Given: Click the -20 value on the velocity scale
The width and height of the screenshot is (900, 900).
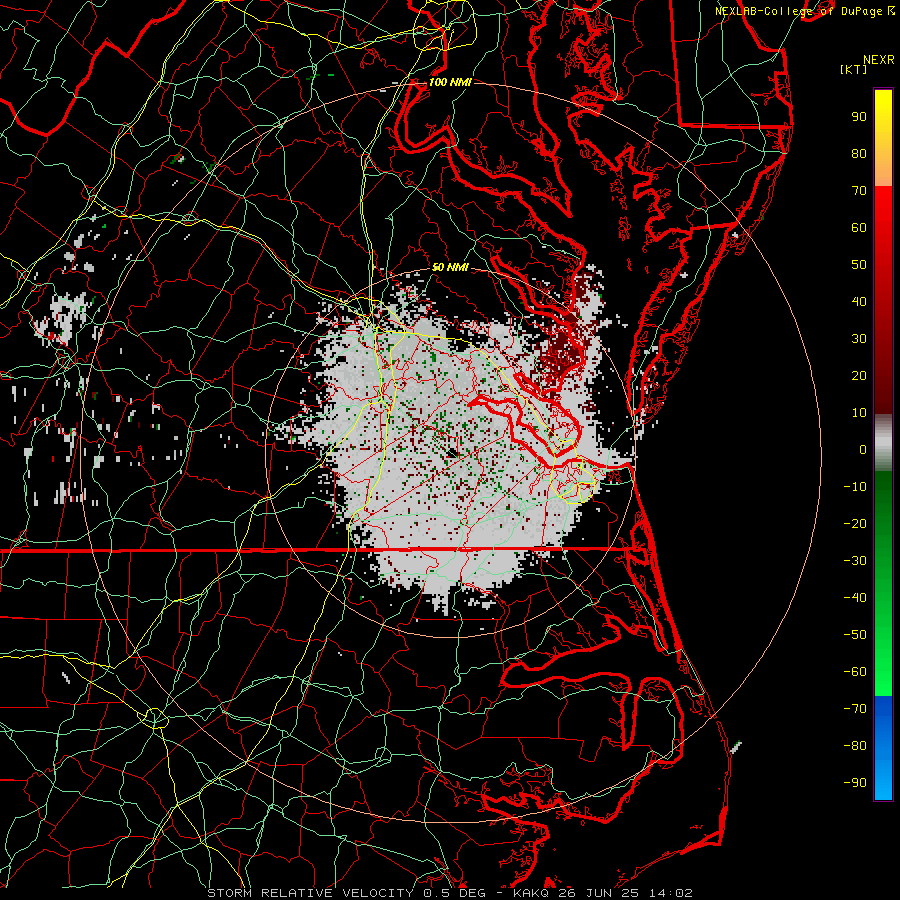Looking at the screenshot, I should (855, 523).
